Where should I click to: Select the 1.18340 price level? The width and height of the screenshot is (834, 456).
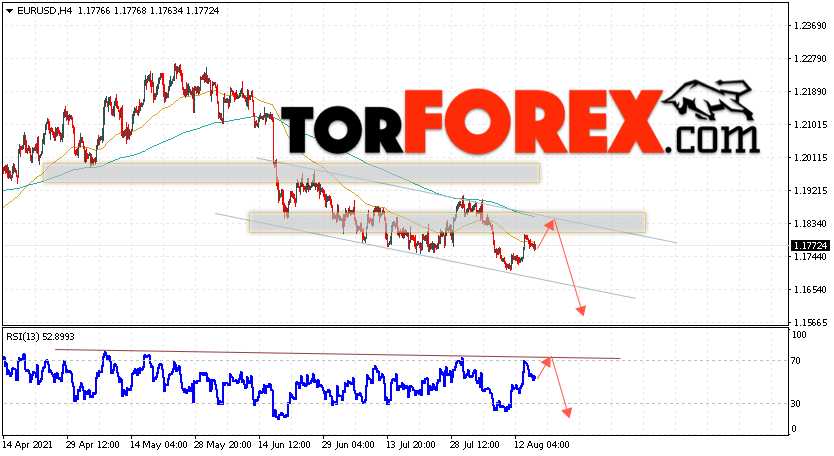(810, 223)
